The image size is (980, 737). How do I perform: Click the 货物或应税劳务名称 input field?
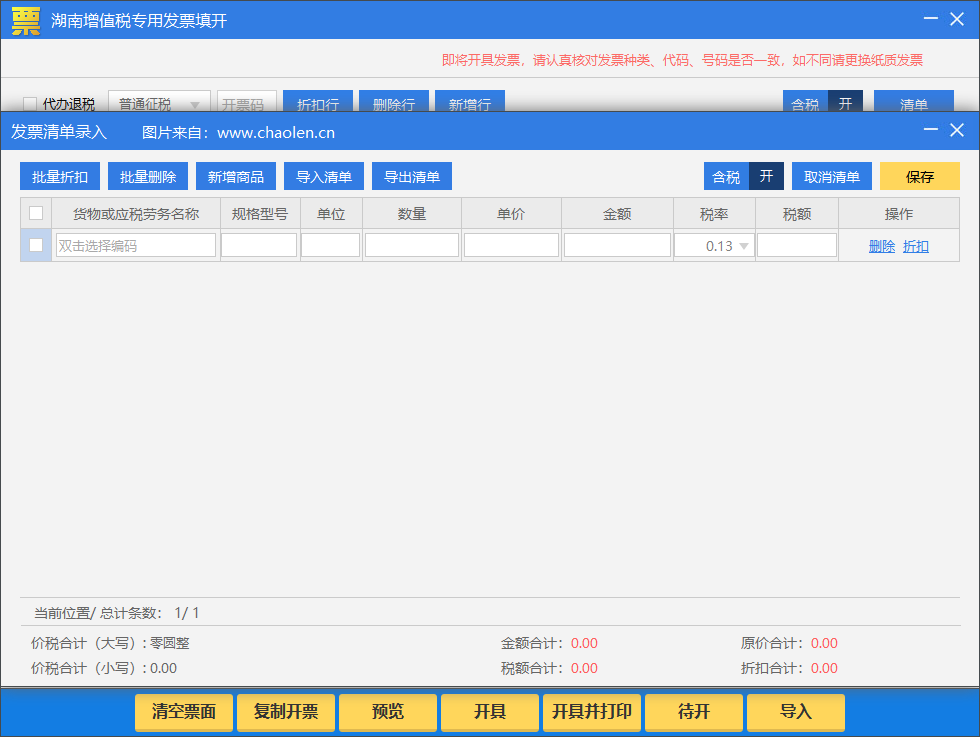pos(136,245)
